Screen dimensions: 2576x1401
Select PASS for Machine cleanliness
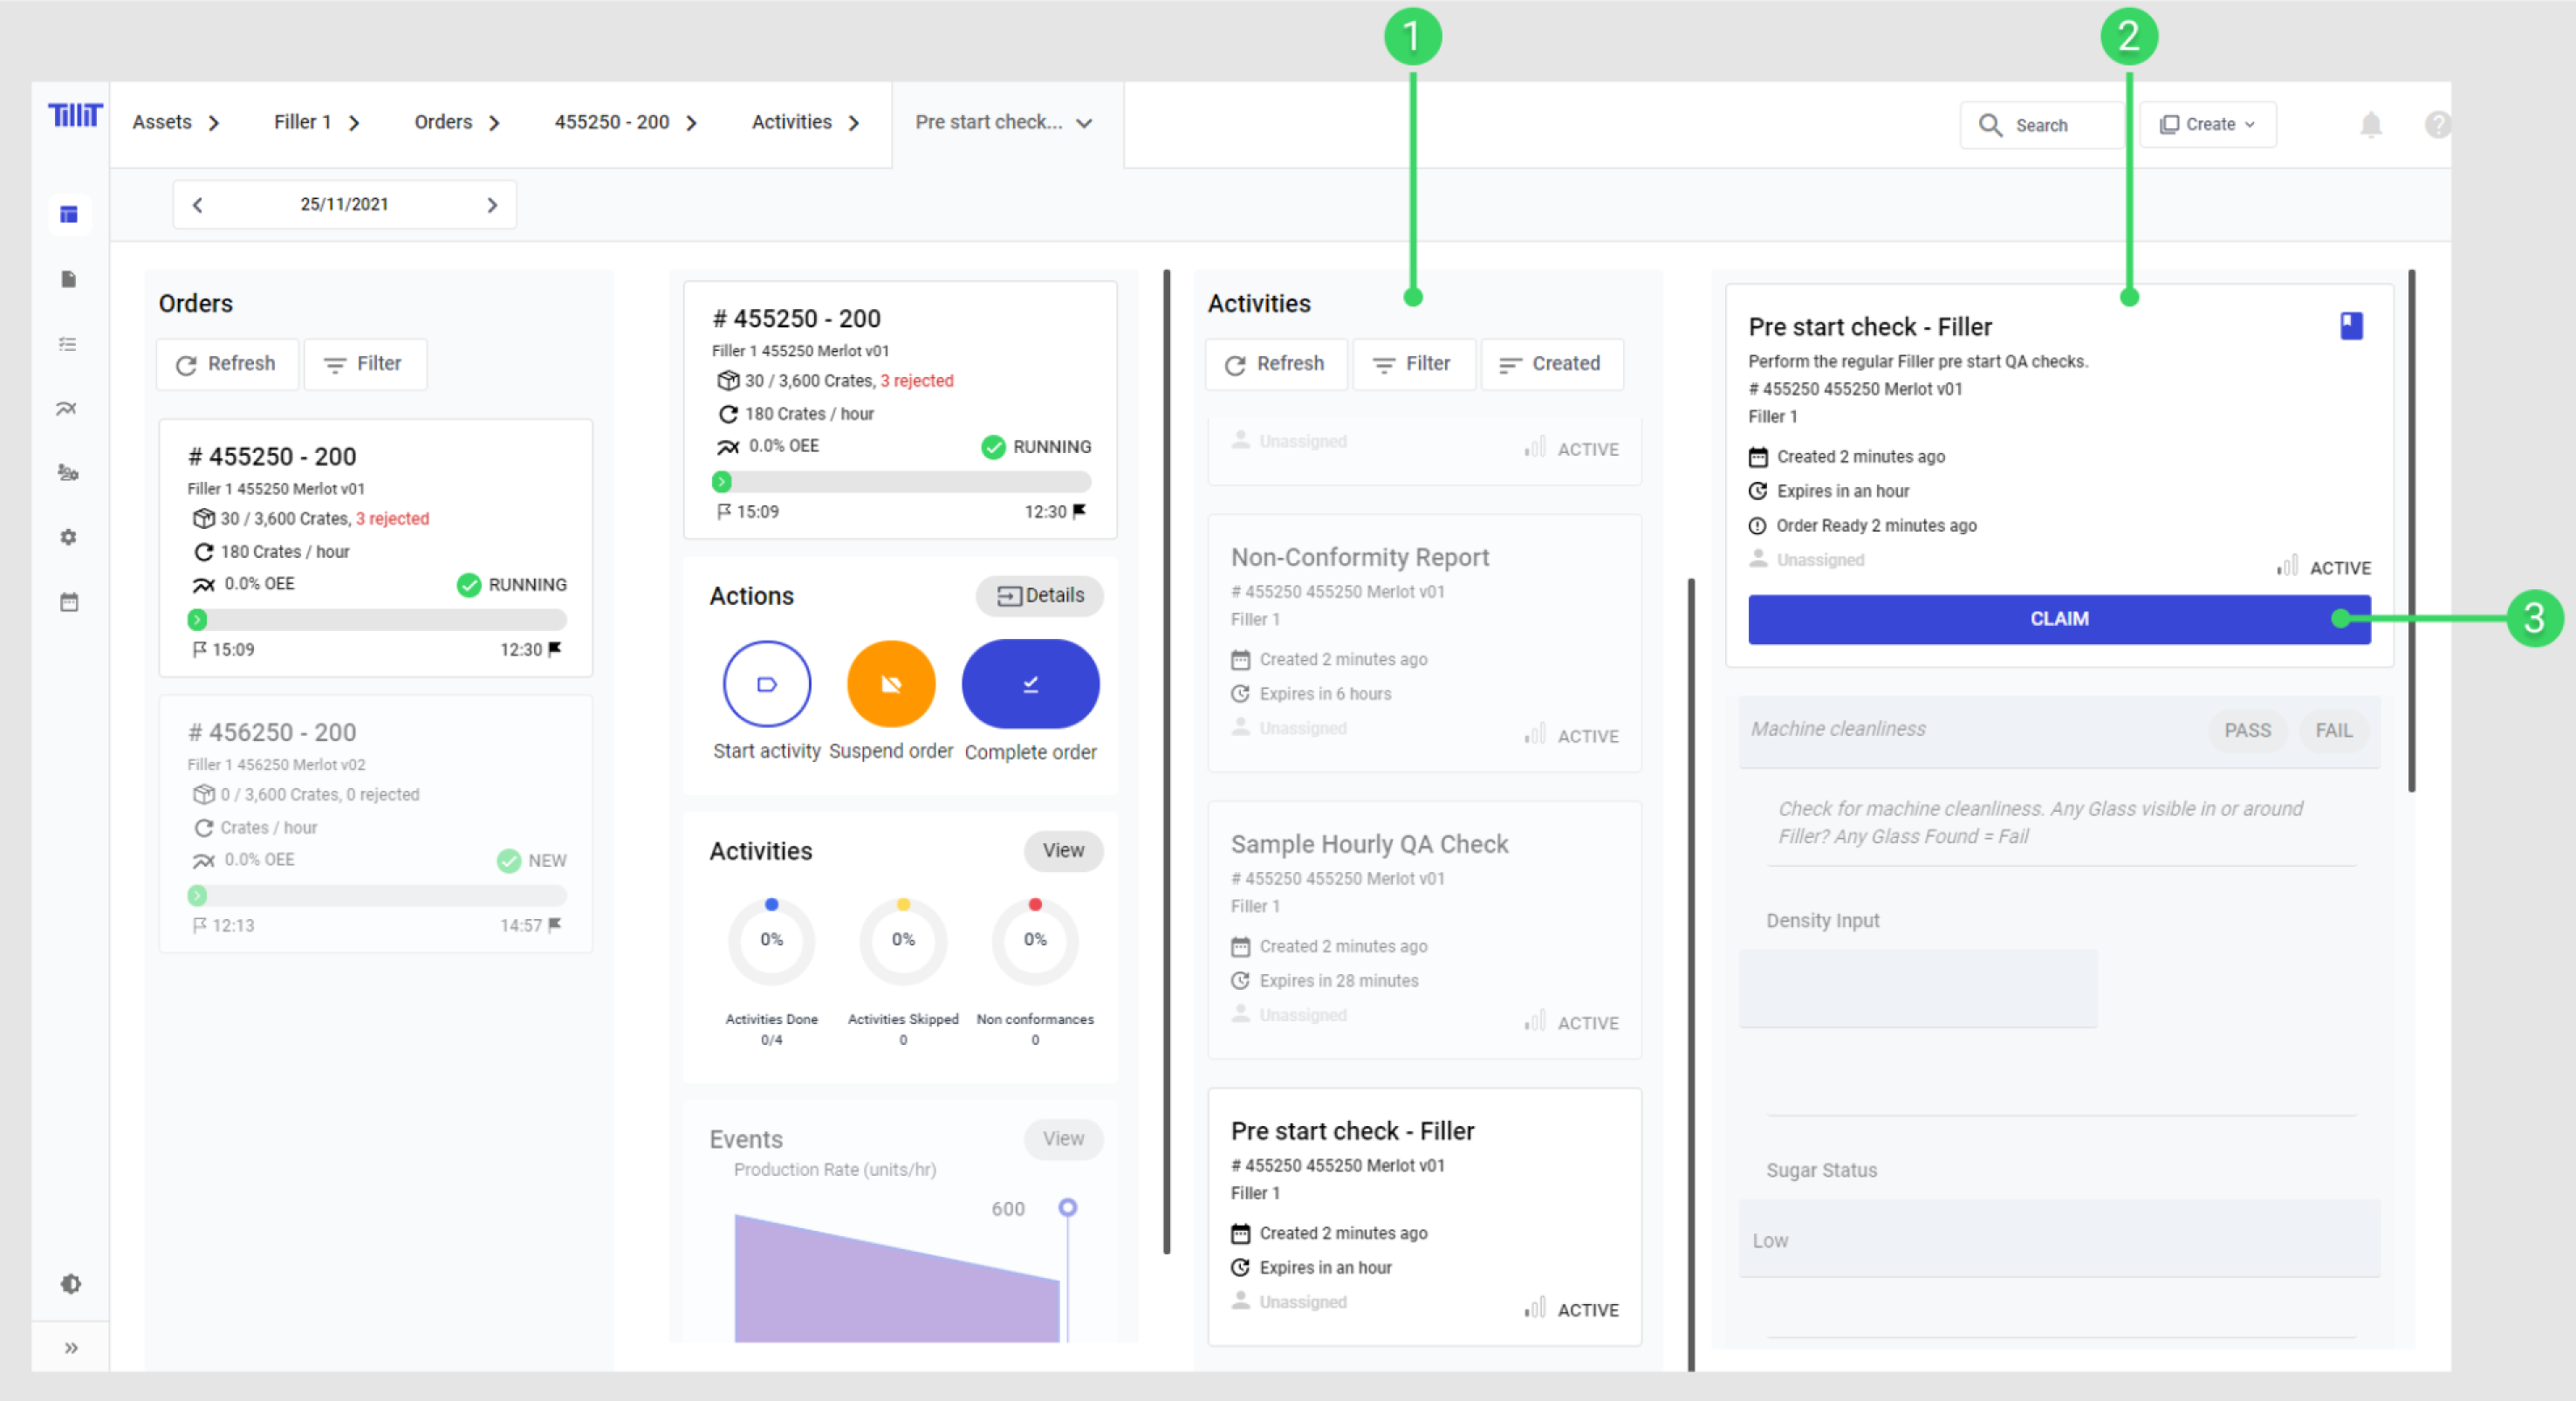[x=2246, y=731]
